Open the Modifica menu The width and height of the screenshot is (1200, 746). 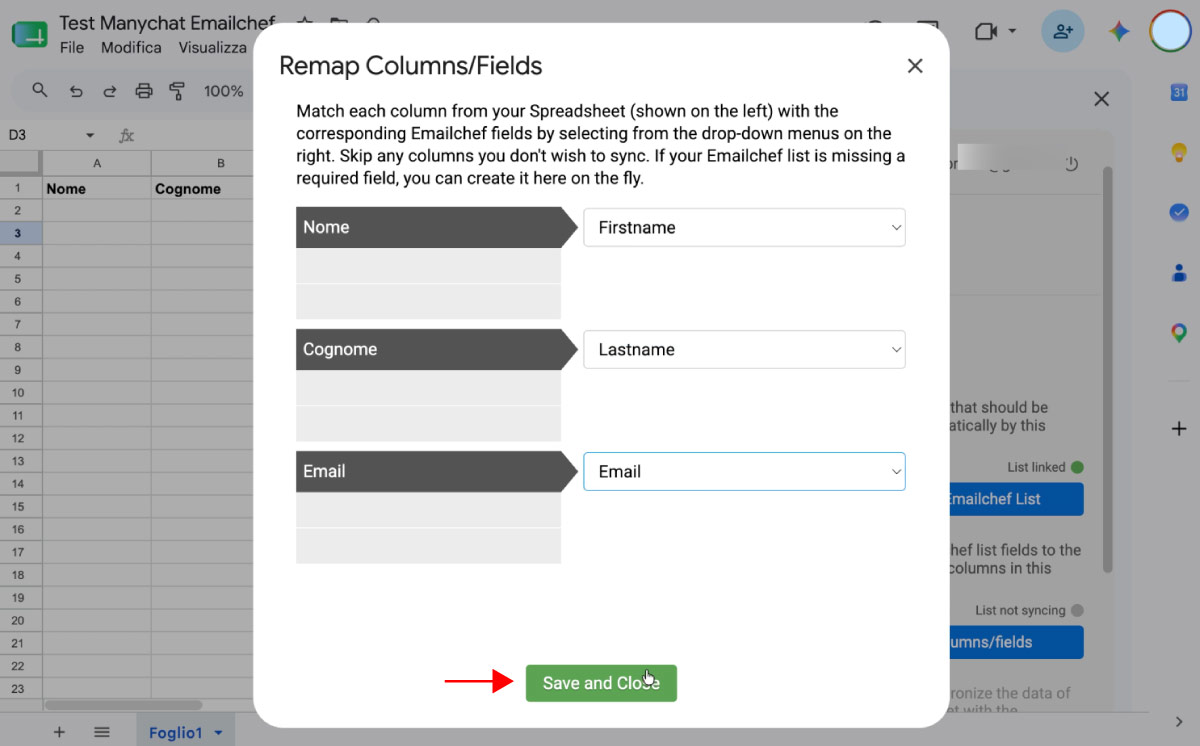pos(131,47)
